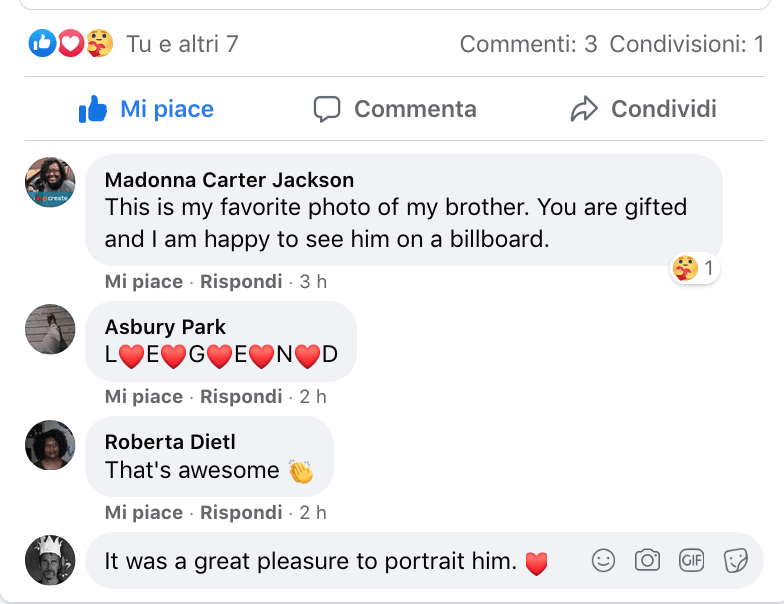Viewport: 784px width, 604px height.
Task: Open the sticker picker icon
Action: tap(736, 560)
